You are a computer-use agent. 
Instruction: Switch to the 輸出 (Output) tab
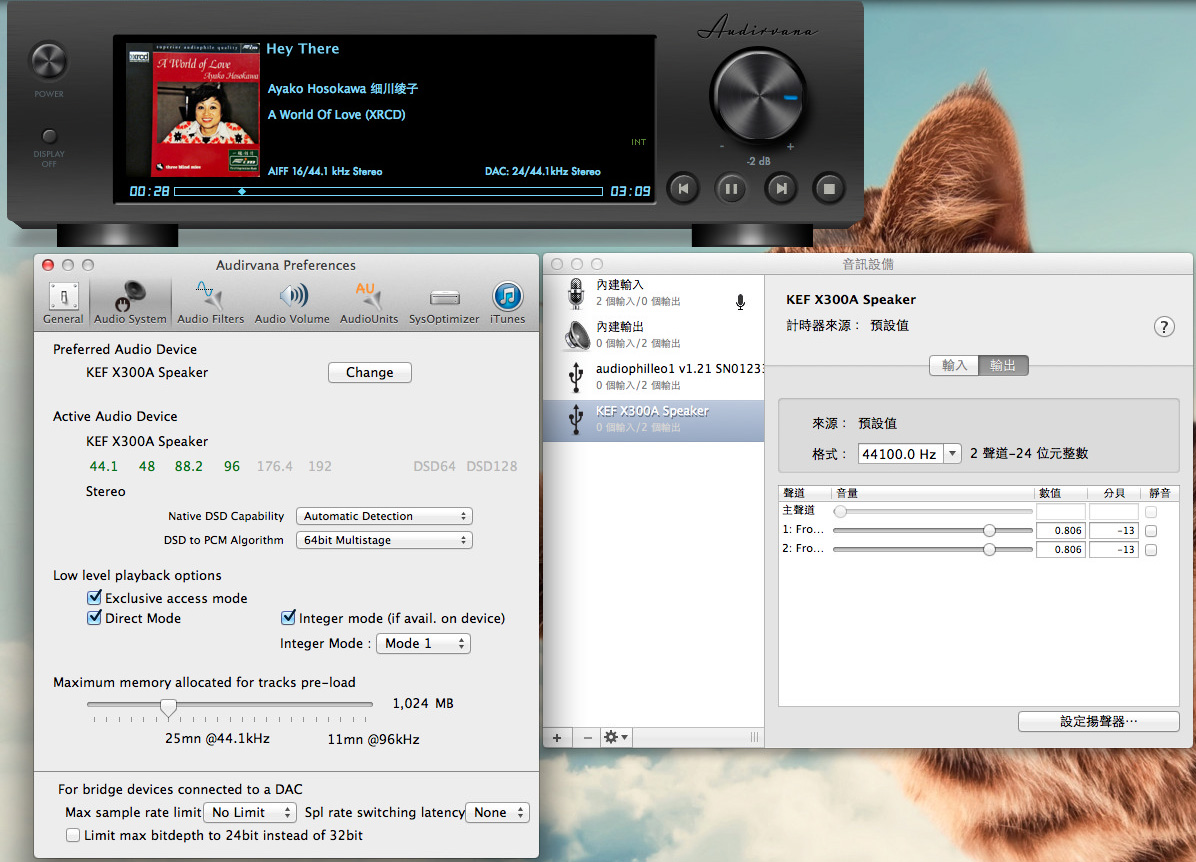point(1003,365)
